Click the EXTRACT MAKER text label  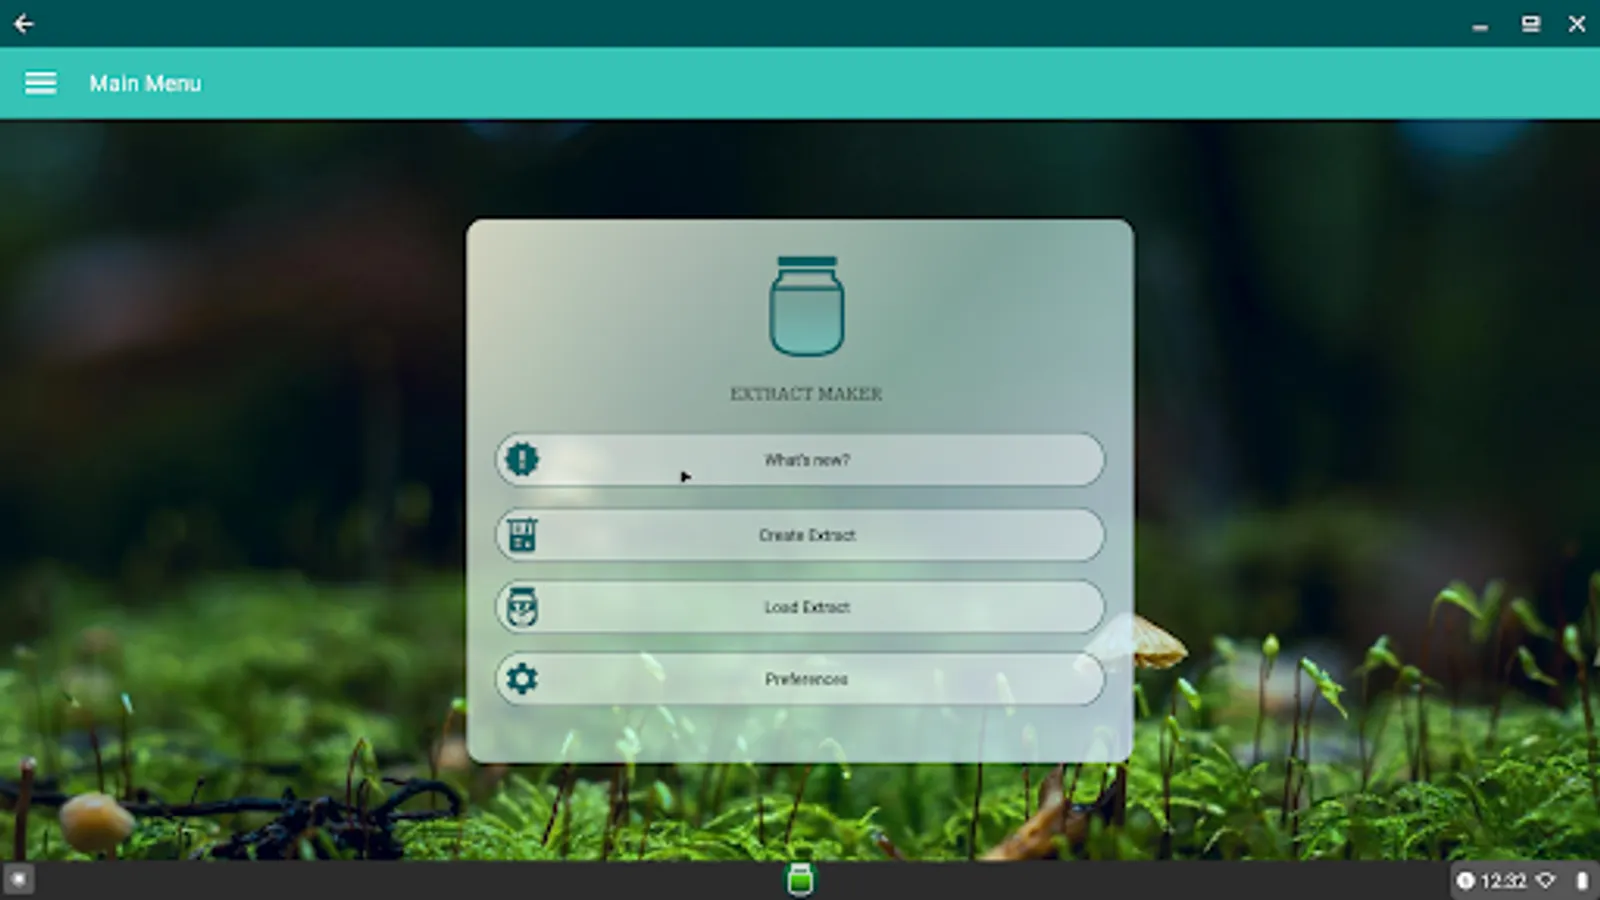tap(805, 392)
